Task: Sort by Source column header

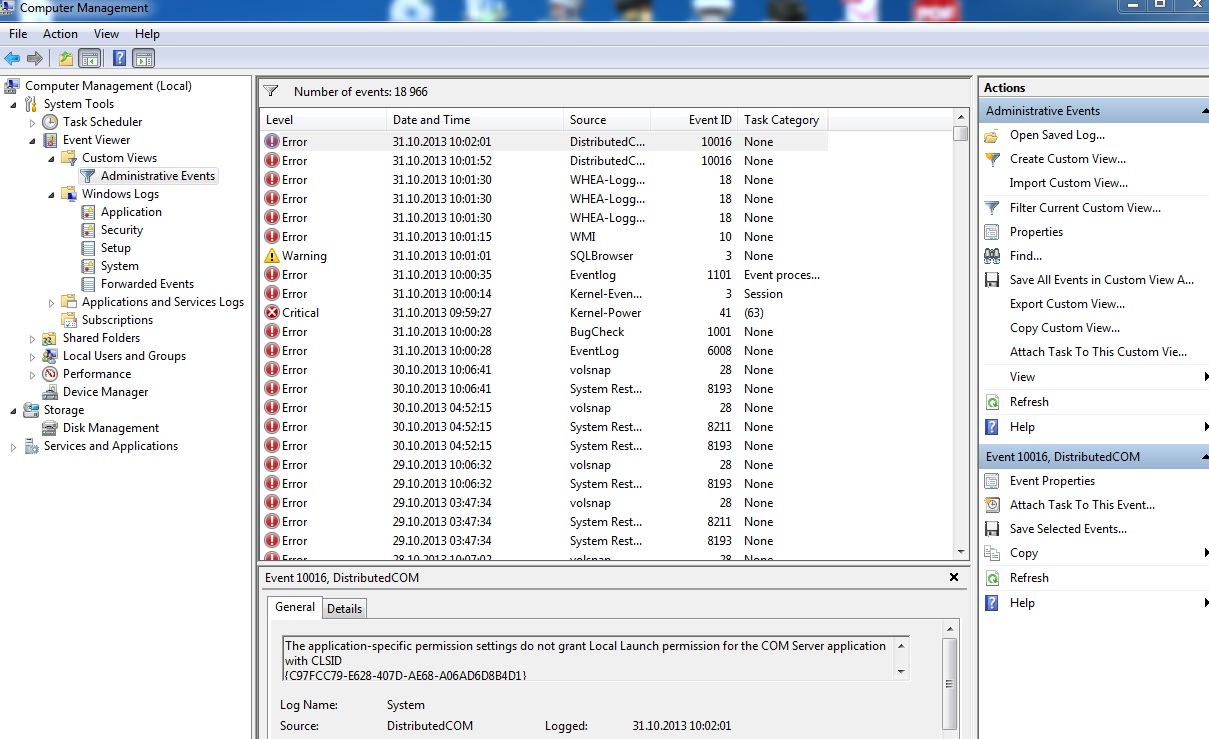Action: [607, 120]
